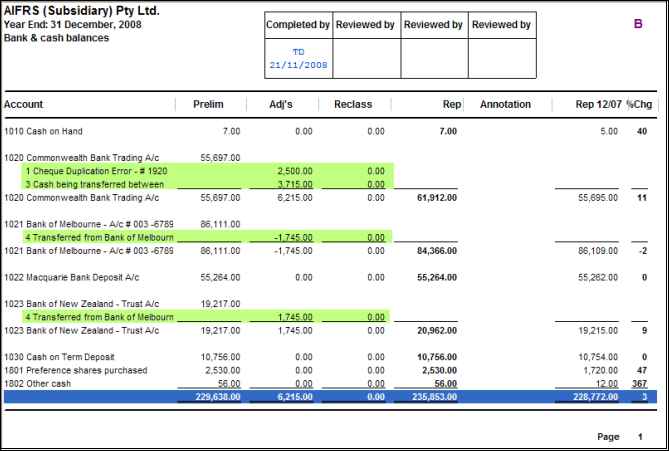
Task: Click the Completed by header cell
Action: (x=298, y=25)
